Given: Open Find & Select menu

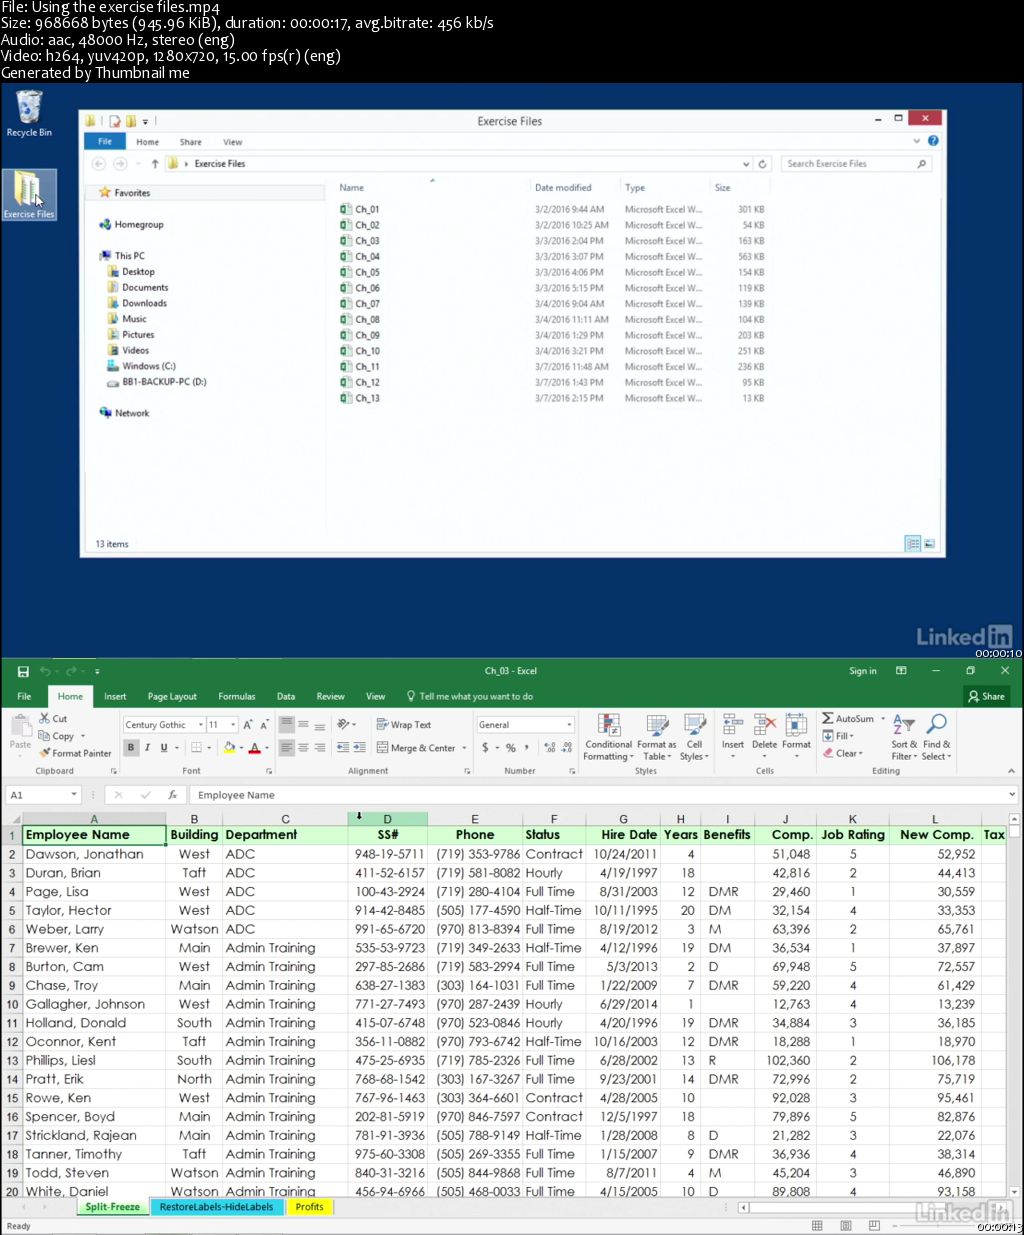Looking at the screenshot, I should point(936,737).
